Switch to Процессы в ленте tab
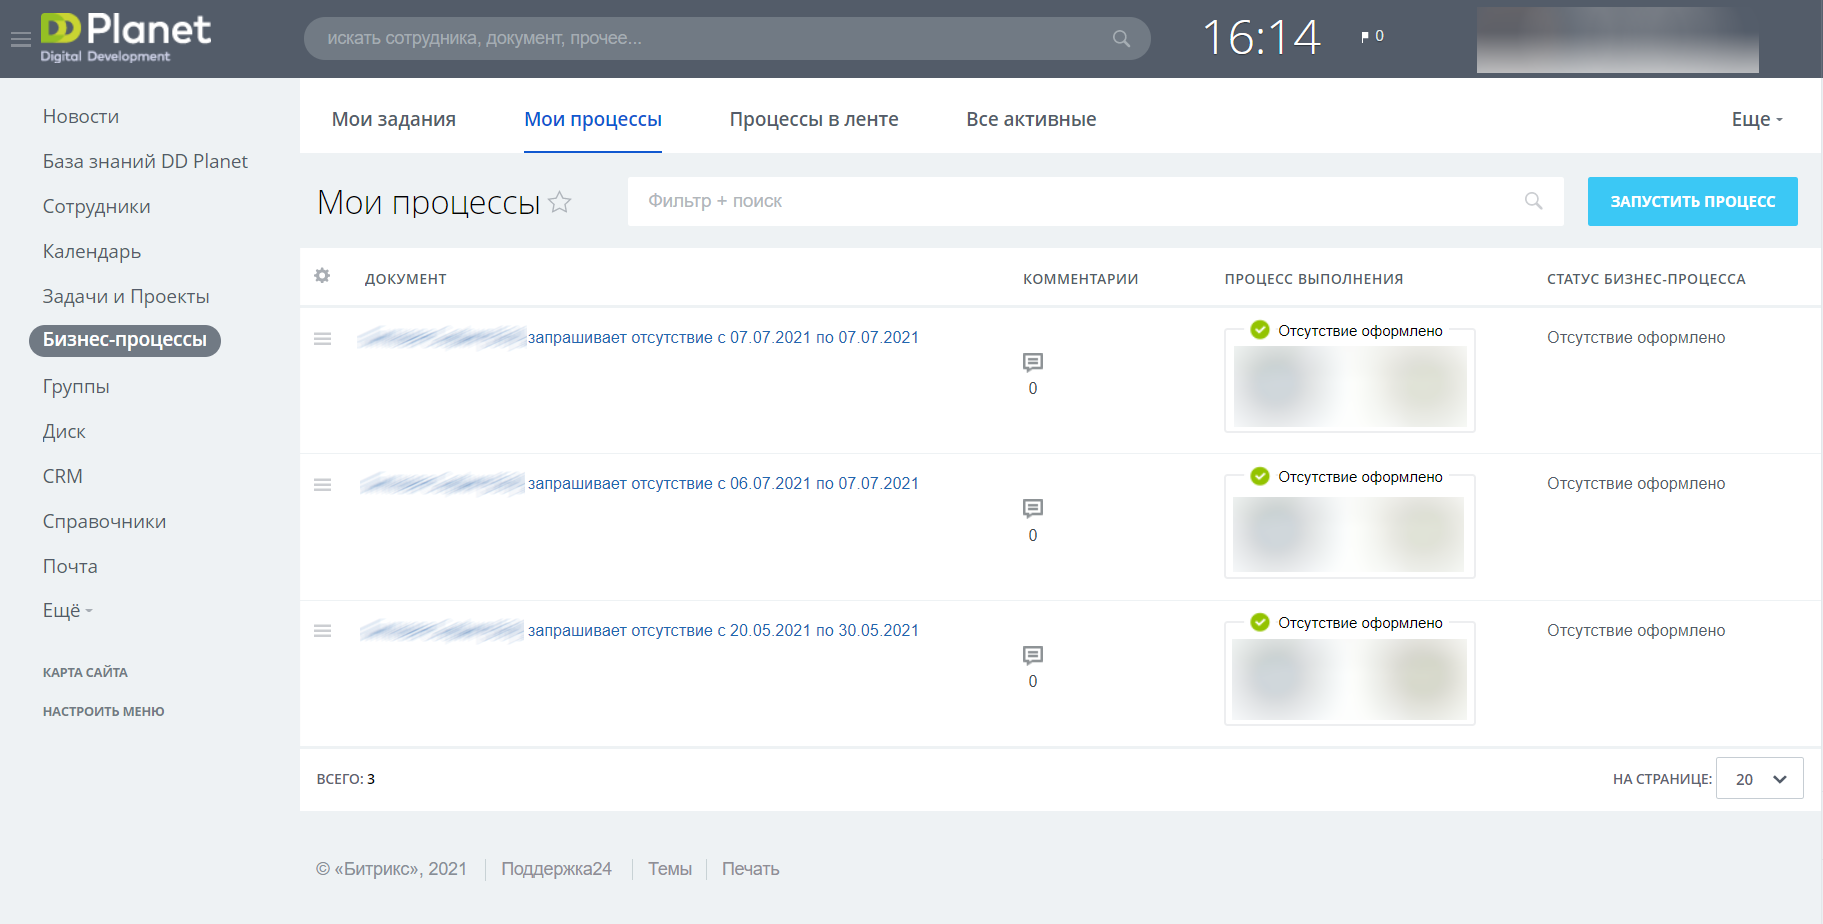The width and height of the screenshot is (1823, 924). click(x=814, y=119)
